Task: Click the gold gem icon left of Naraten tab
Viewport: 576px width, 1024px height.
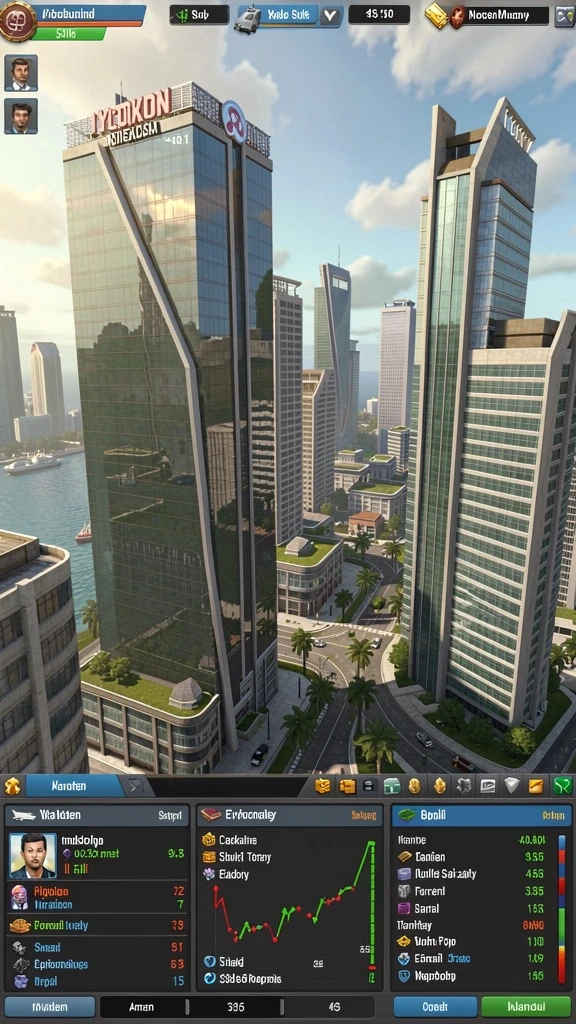Action: tap(12, 786)
